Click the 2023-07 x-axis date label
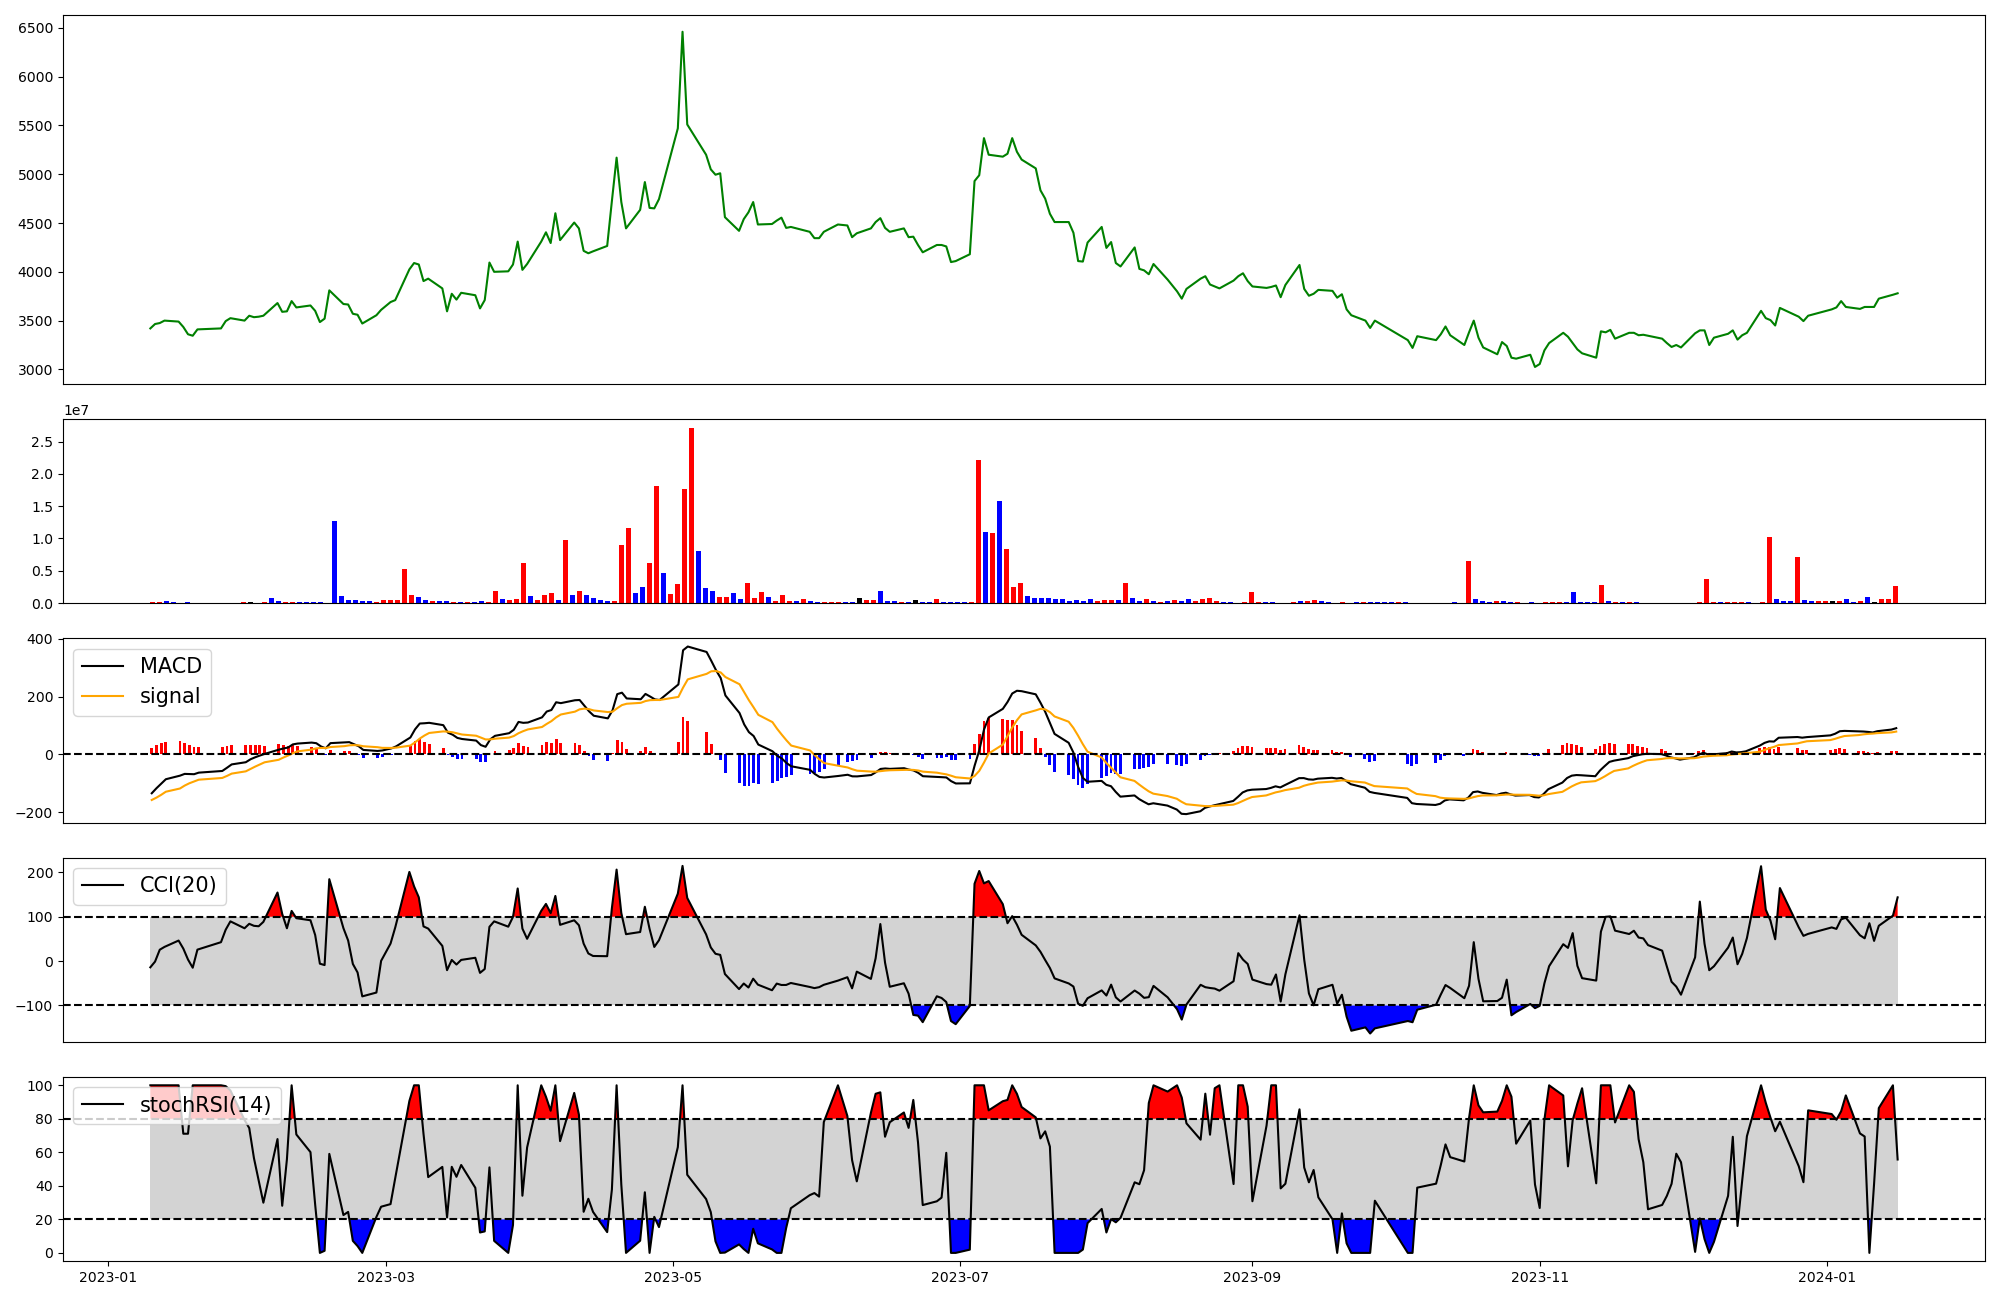Image resolution: width=2000 pixels, height=1300 pixels. [960, 1277]
